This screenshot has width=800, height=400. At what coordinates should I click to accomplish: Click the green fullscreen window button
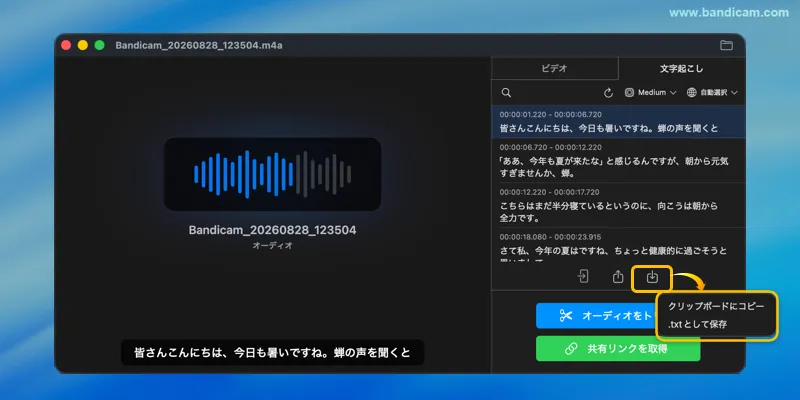coord(99,45)
